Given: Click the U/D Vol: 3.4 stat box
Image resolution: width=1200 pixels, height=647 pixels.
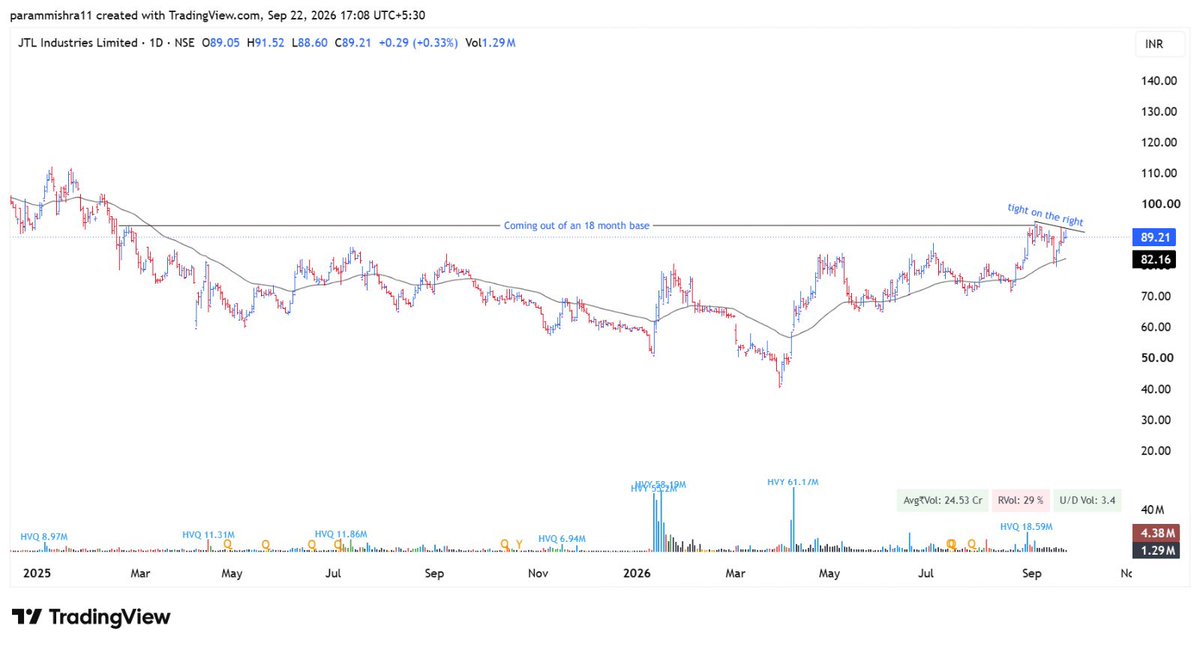Looking at the screenshot, I should 1088,501.
